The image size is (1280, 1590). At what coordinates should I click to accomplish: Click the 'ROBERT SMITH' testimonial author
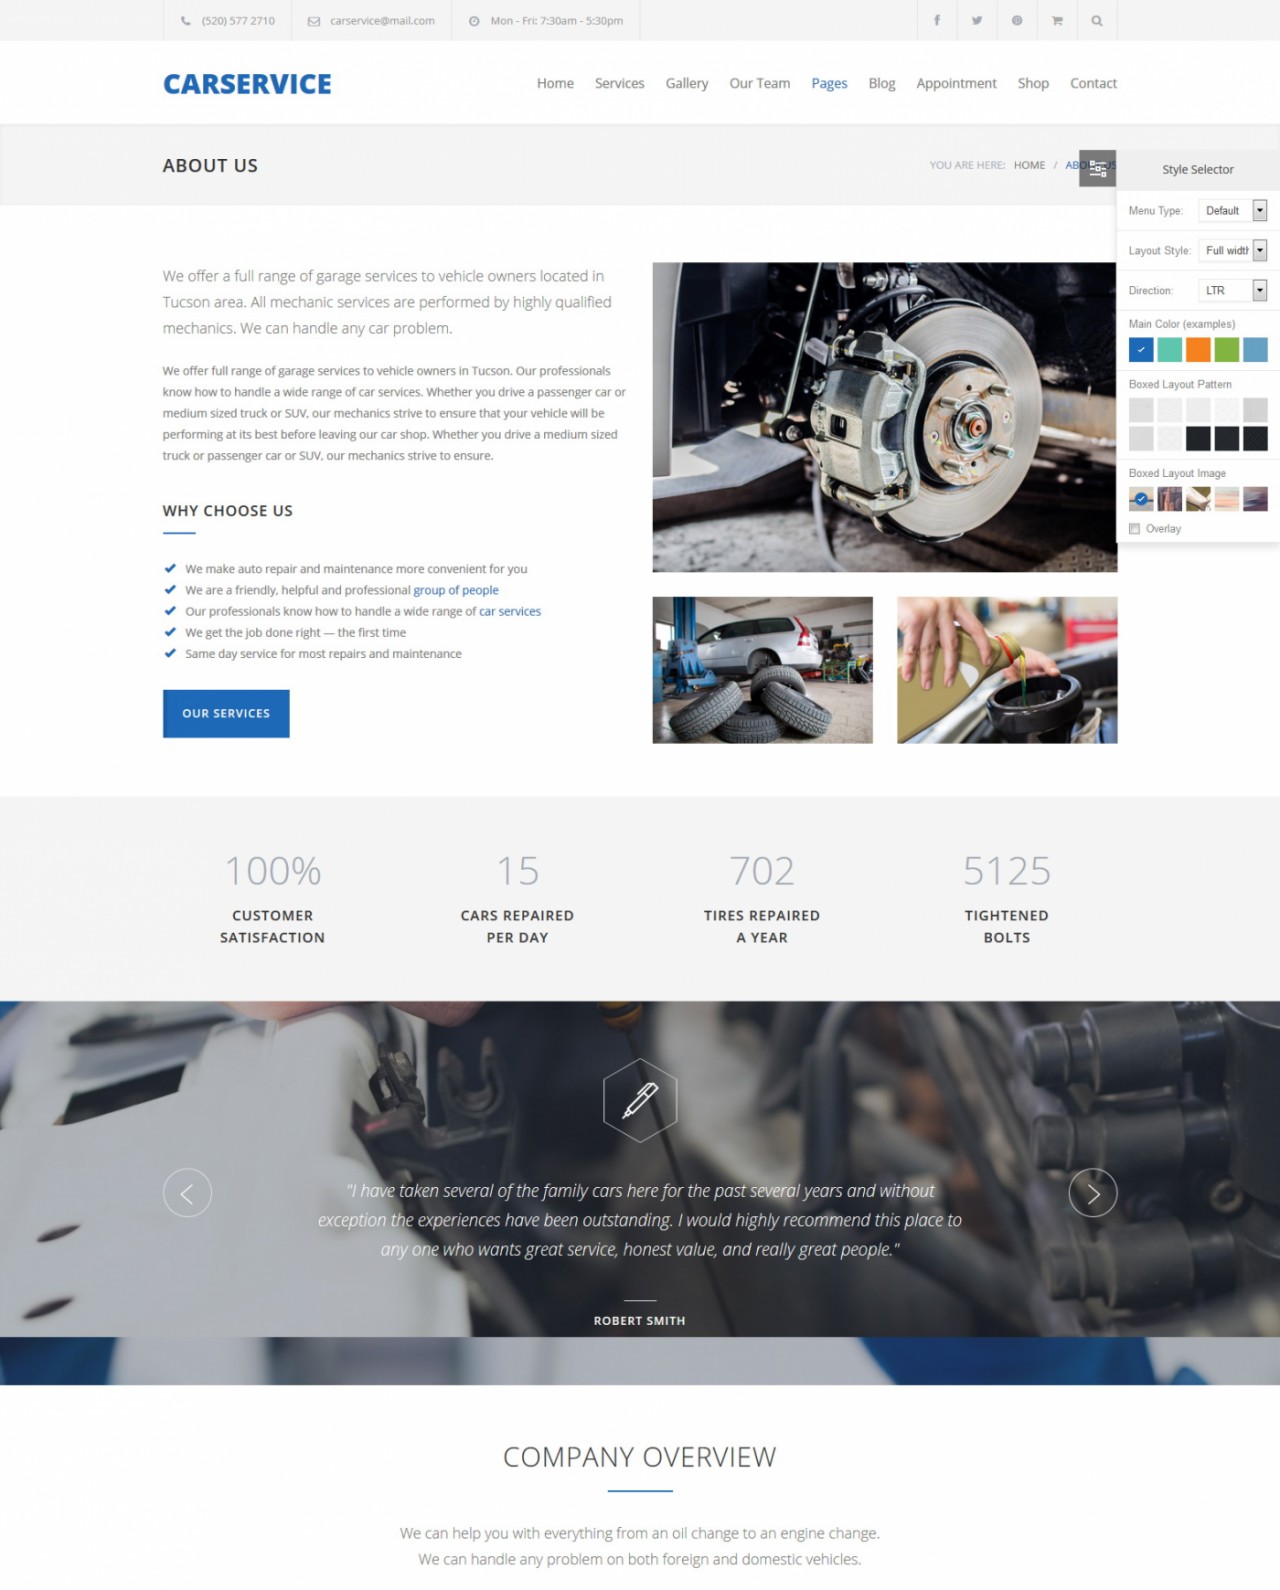[x=640, y=1321]
